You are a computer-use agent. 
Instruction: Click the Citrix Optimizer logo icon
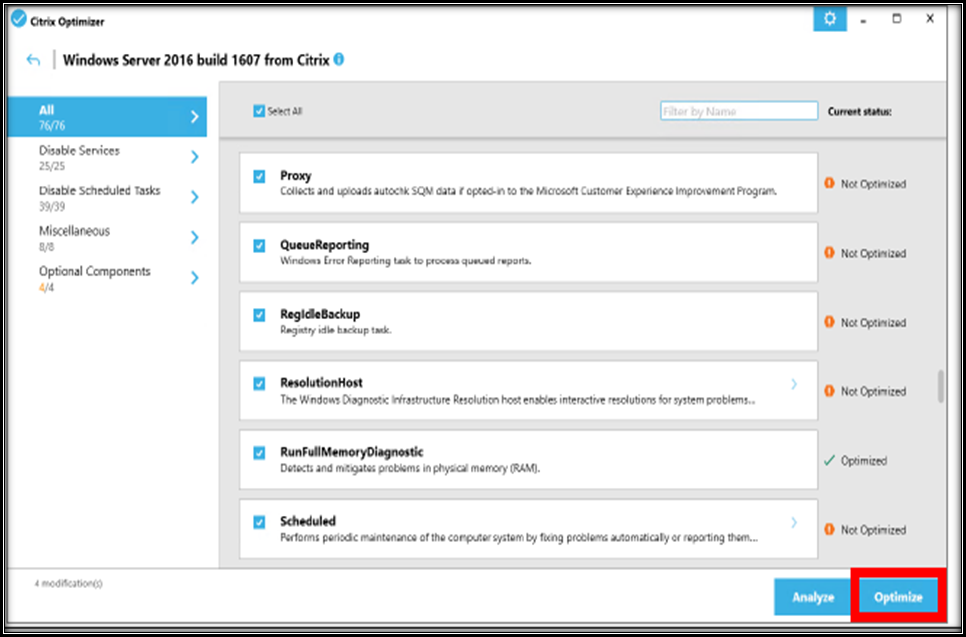coord(18,18)
